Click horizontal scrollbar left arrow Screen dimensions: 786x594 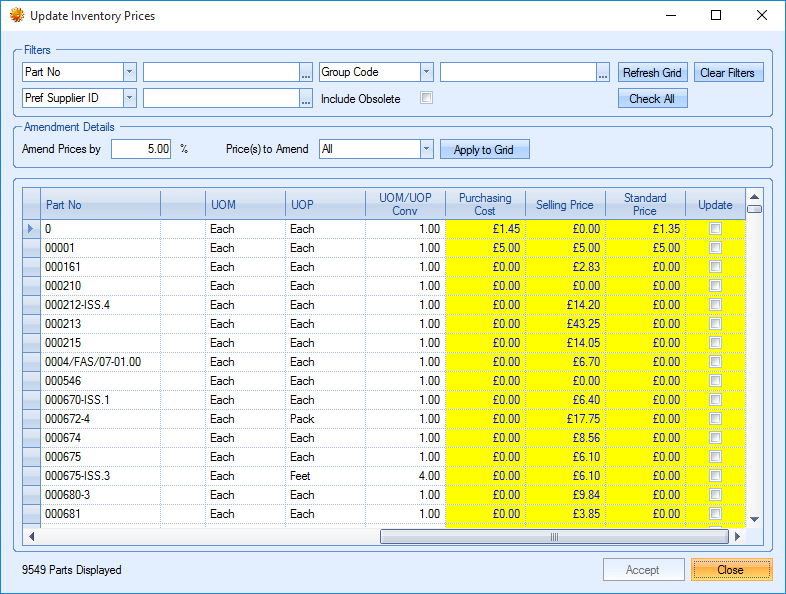[31, 537]
